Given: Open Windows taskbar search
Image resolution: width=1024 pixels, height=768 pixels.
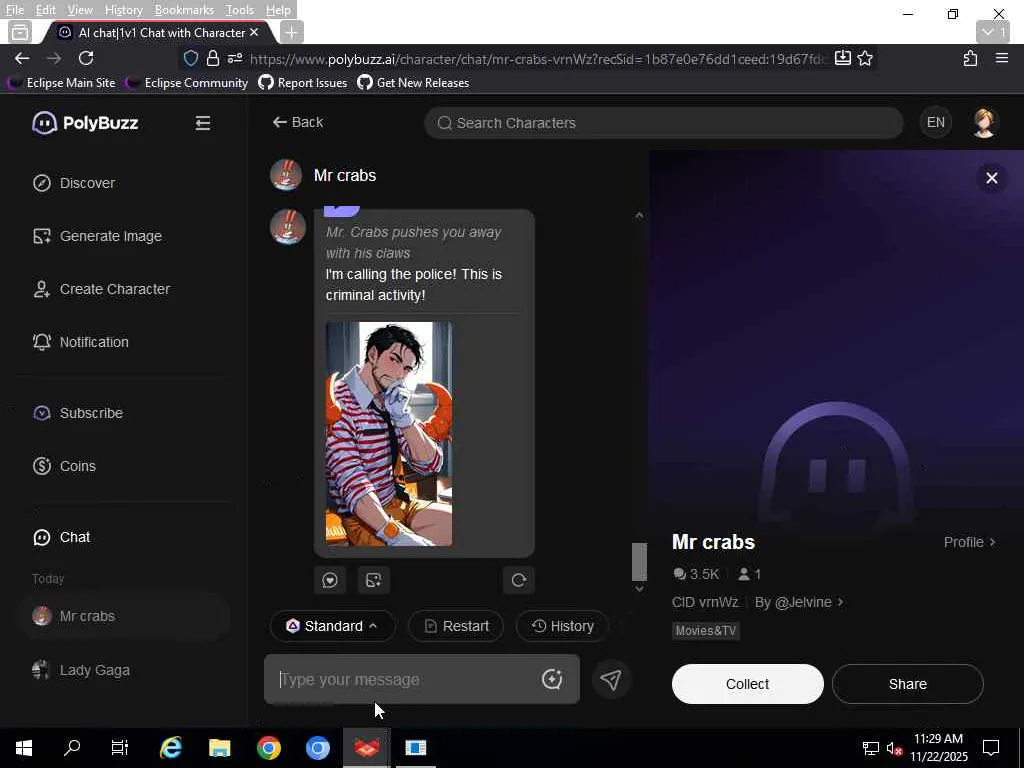Looking at the screenshot, I should click(x=72, y=748).
